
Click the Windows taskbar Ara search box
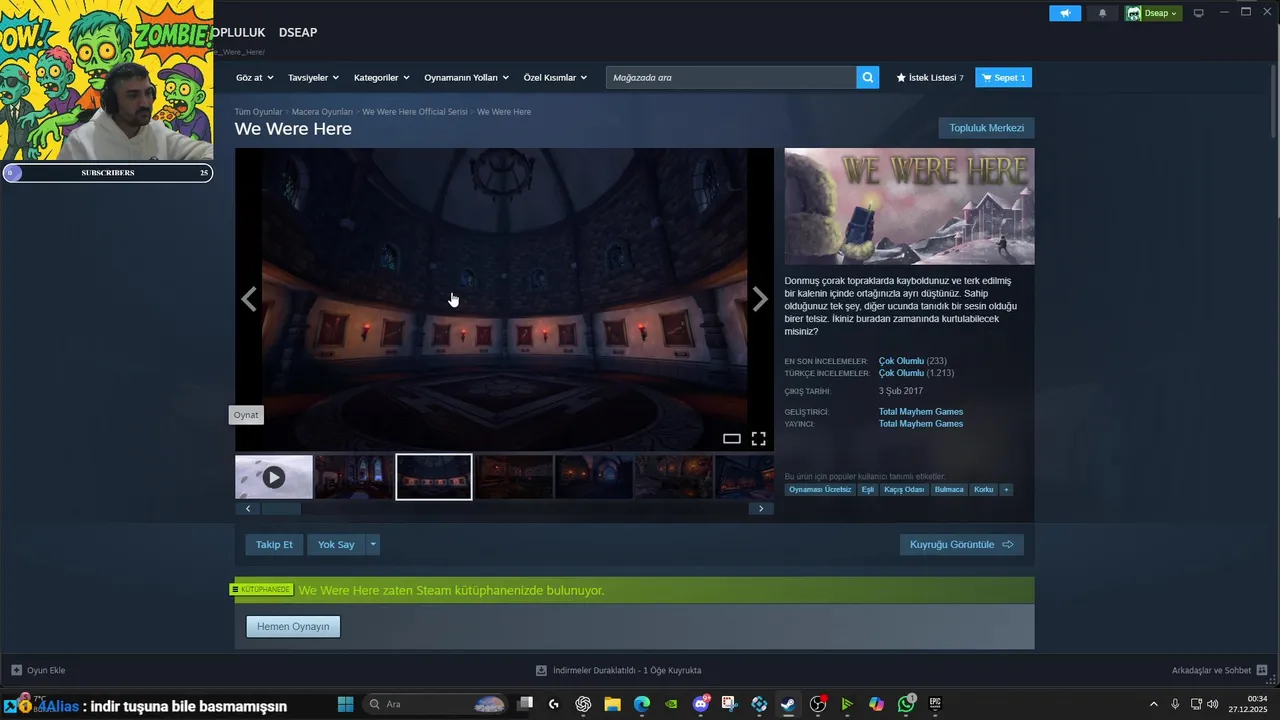[435, 704]
